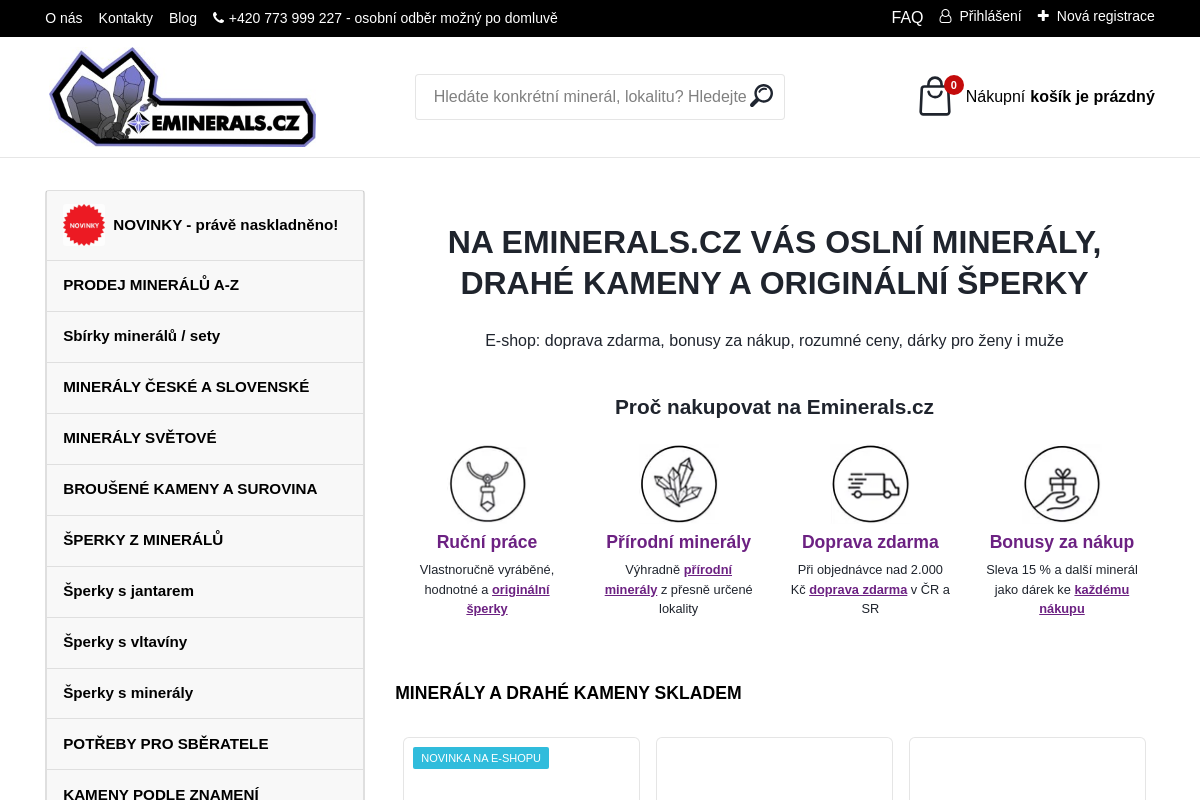Click the delivery truck icon
Viewport: 1200px width, 800px height.
coord(871,484)
